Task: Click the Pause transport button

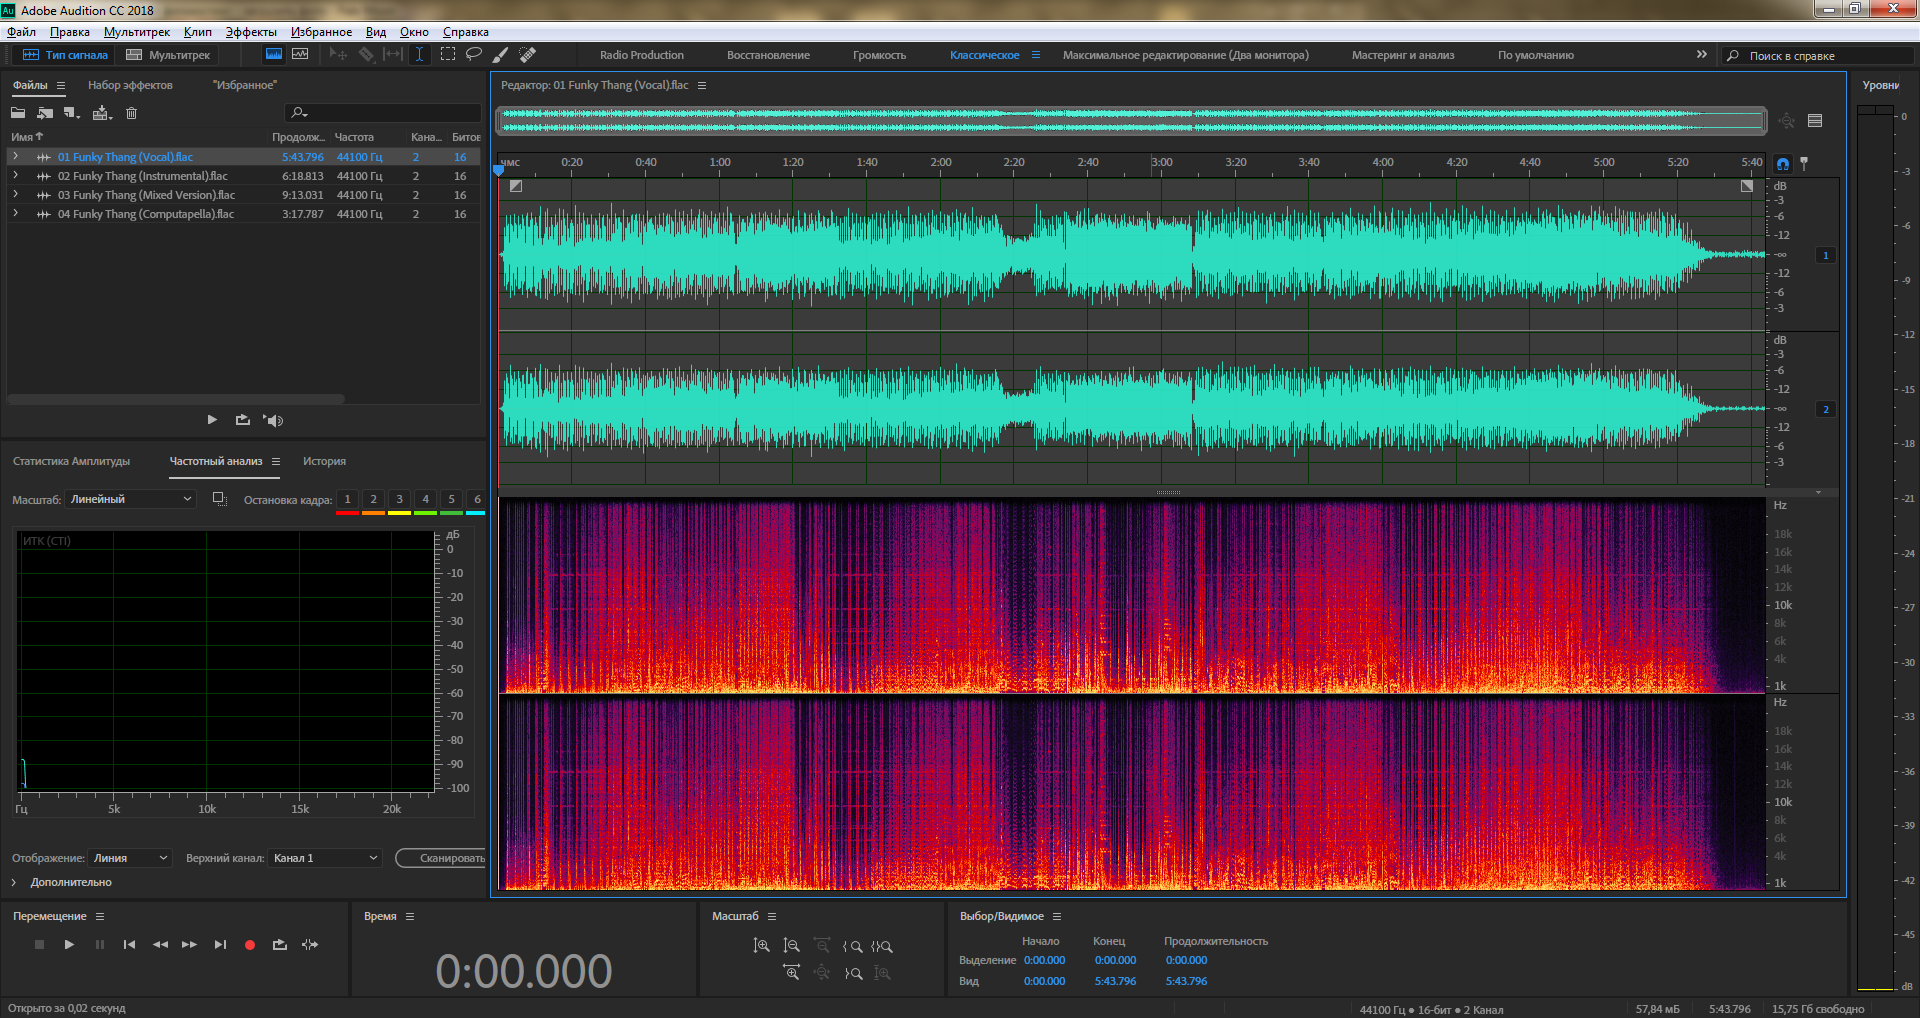Action: pyautogui.click(x=99, y=944)
